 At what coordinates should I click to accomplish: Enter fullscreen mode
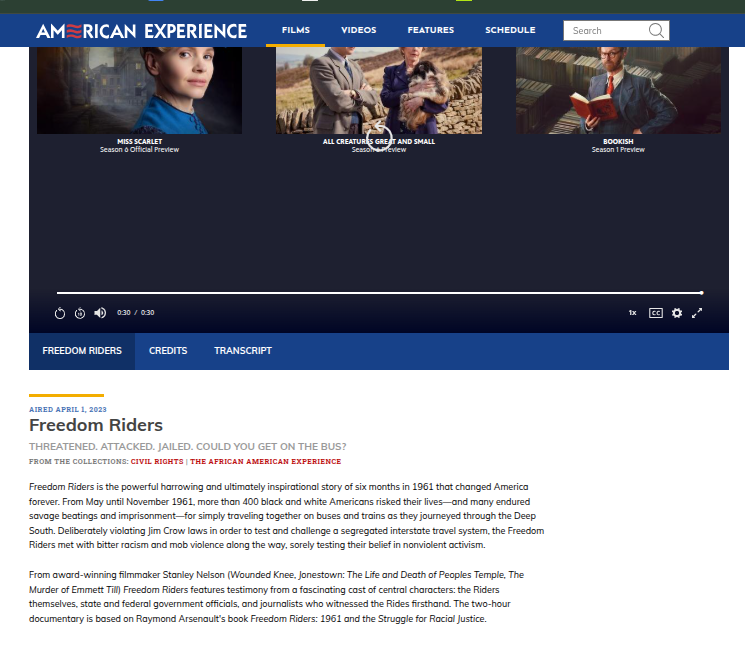(697, 313)
